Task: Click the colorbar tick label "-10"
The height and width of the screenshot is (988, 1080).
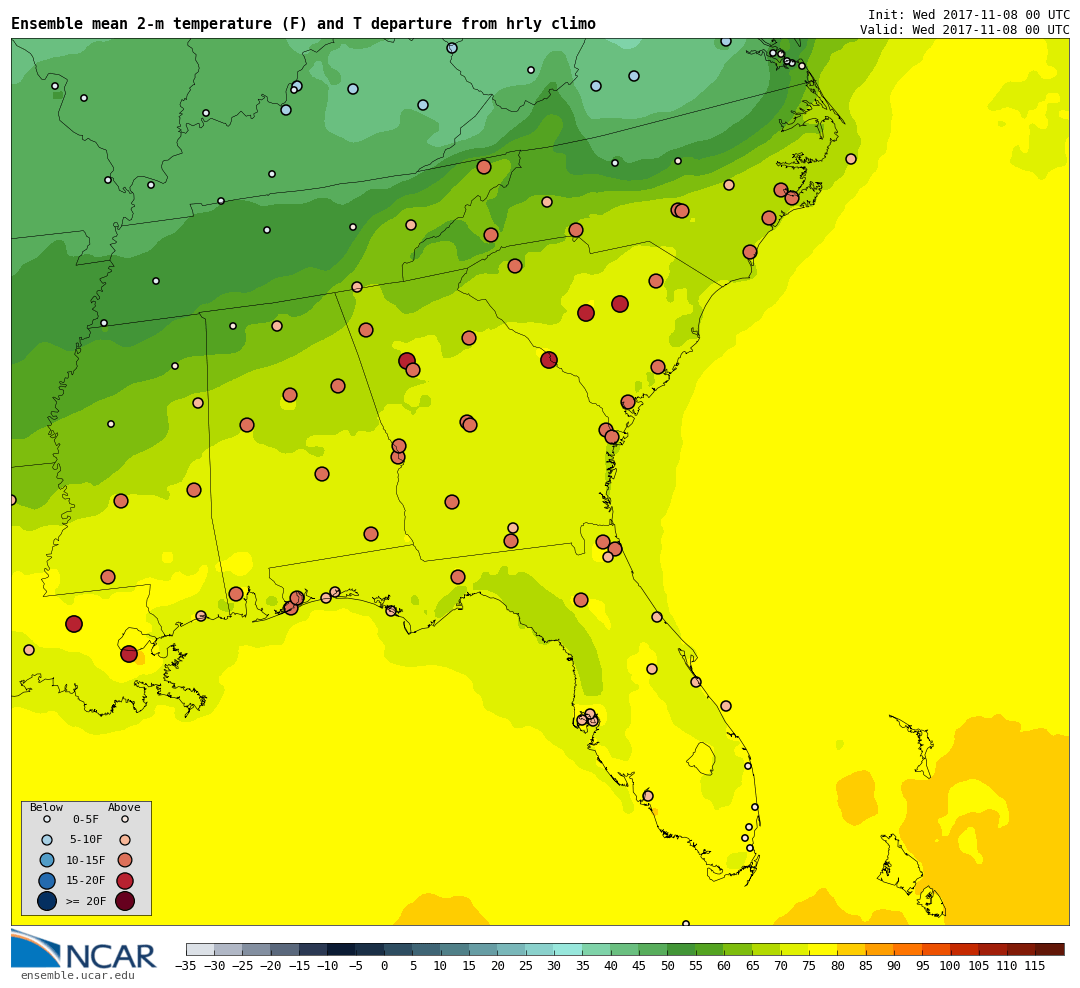Action: [327, 966]
